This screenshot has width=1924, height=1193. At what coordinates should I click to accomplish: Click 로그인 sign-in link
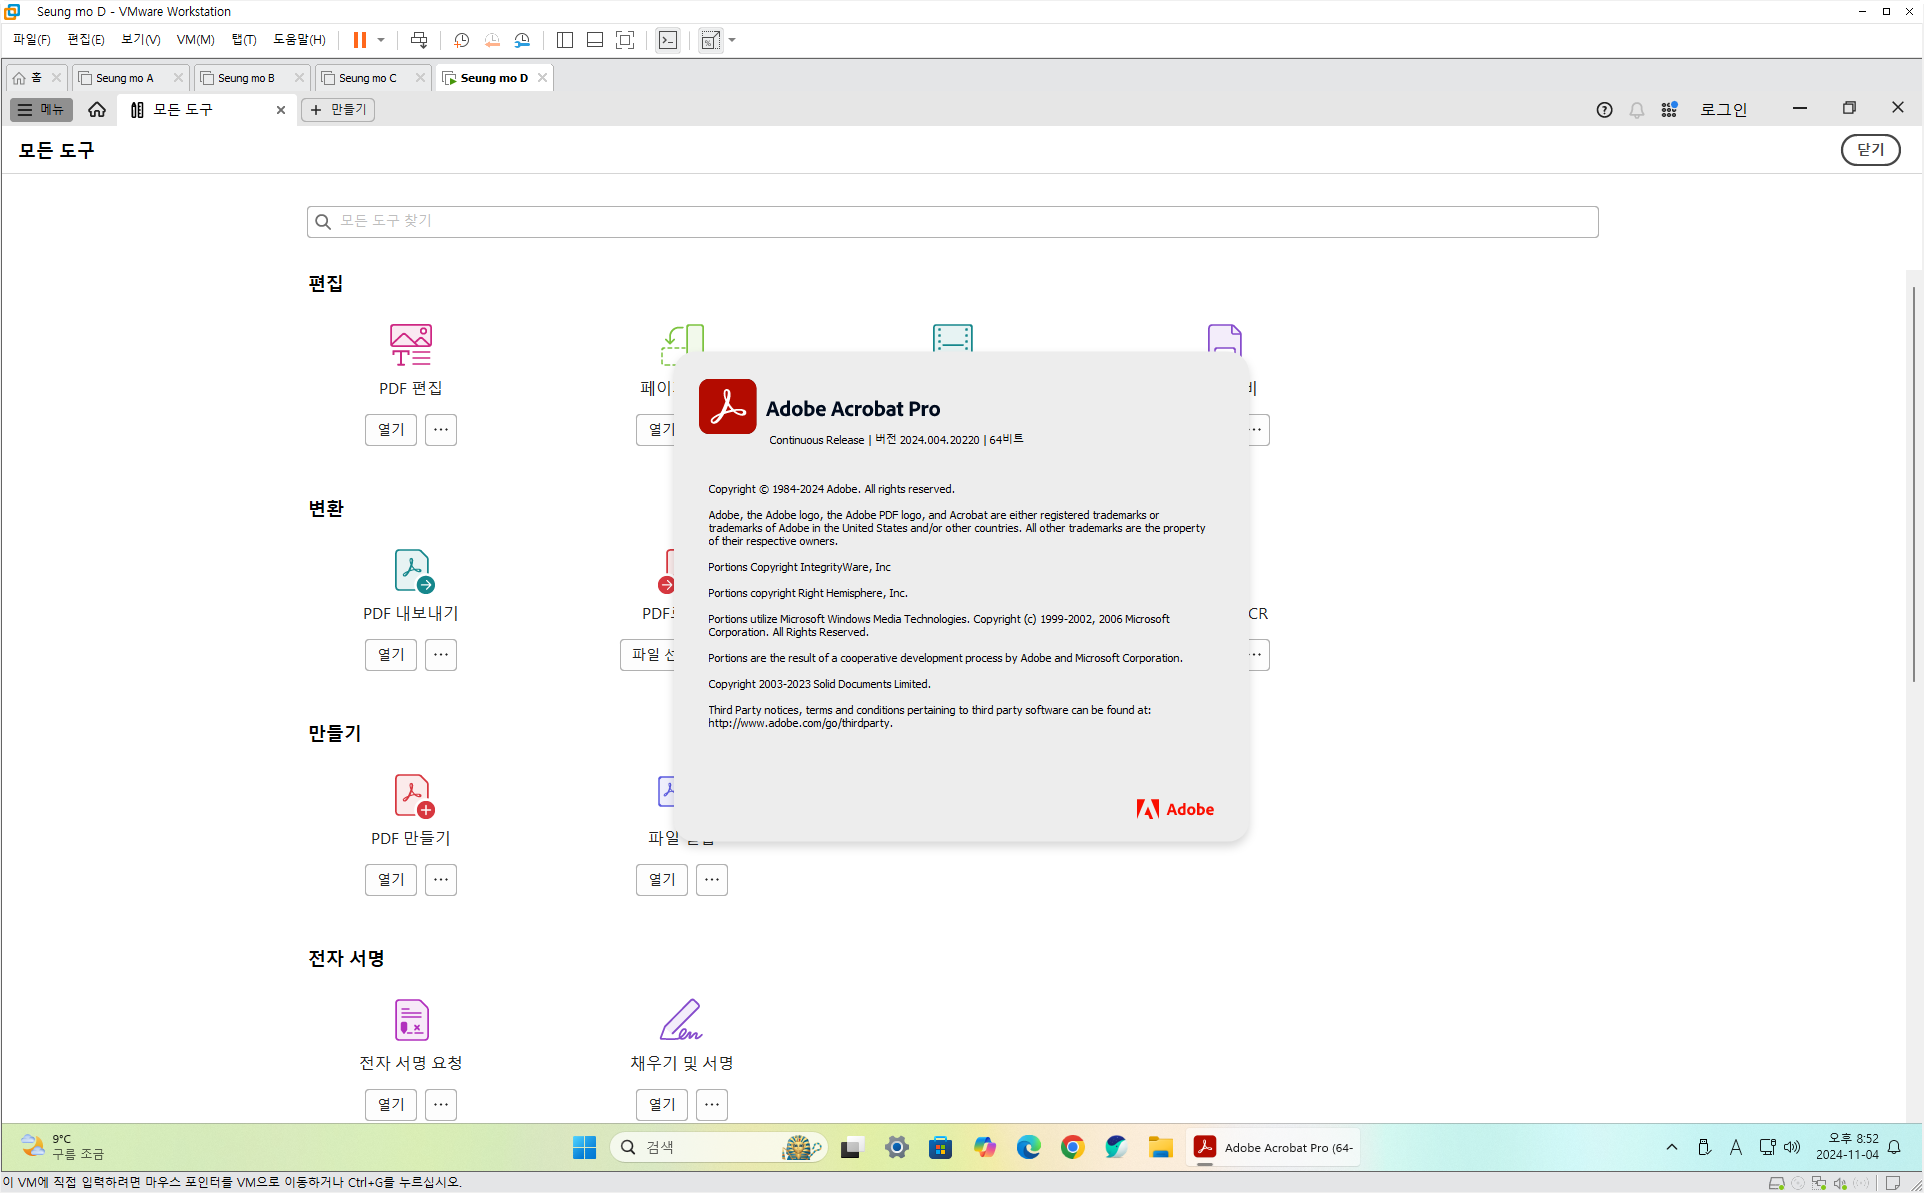[1723, 110]
